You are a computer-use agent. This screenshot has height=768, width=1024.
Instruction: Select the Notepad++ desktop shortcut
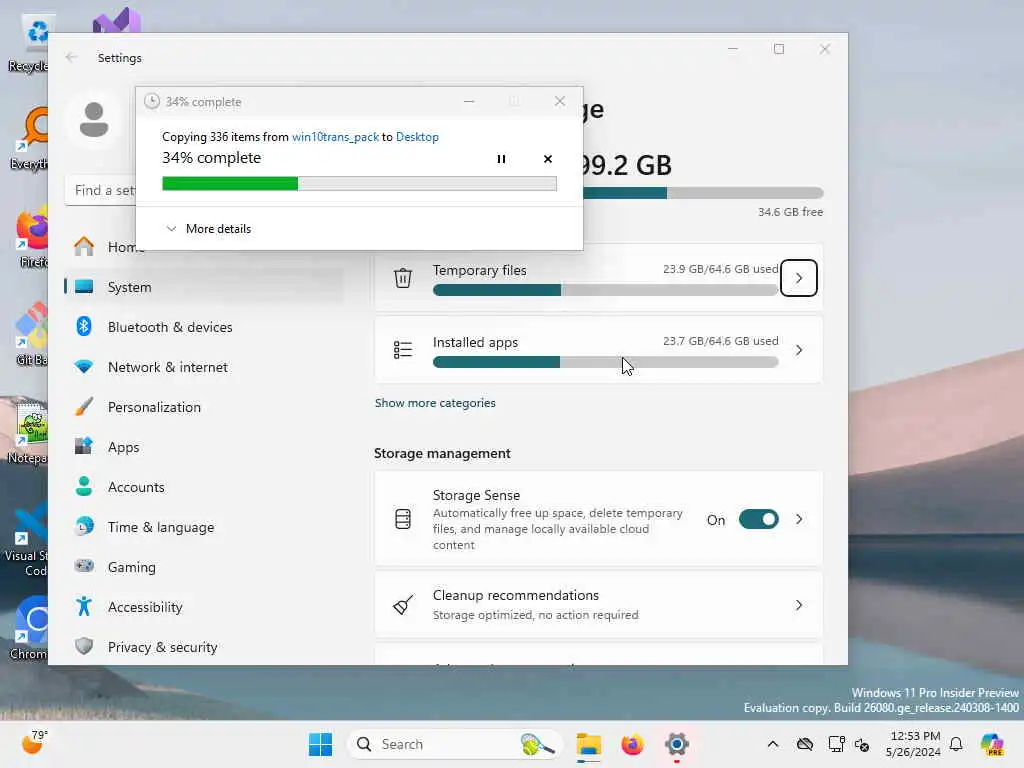coord(27,434)
